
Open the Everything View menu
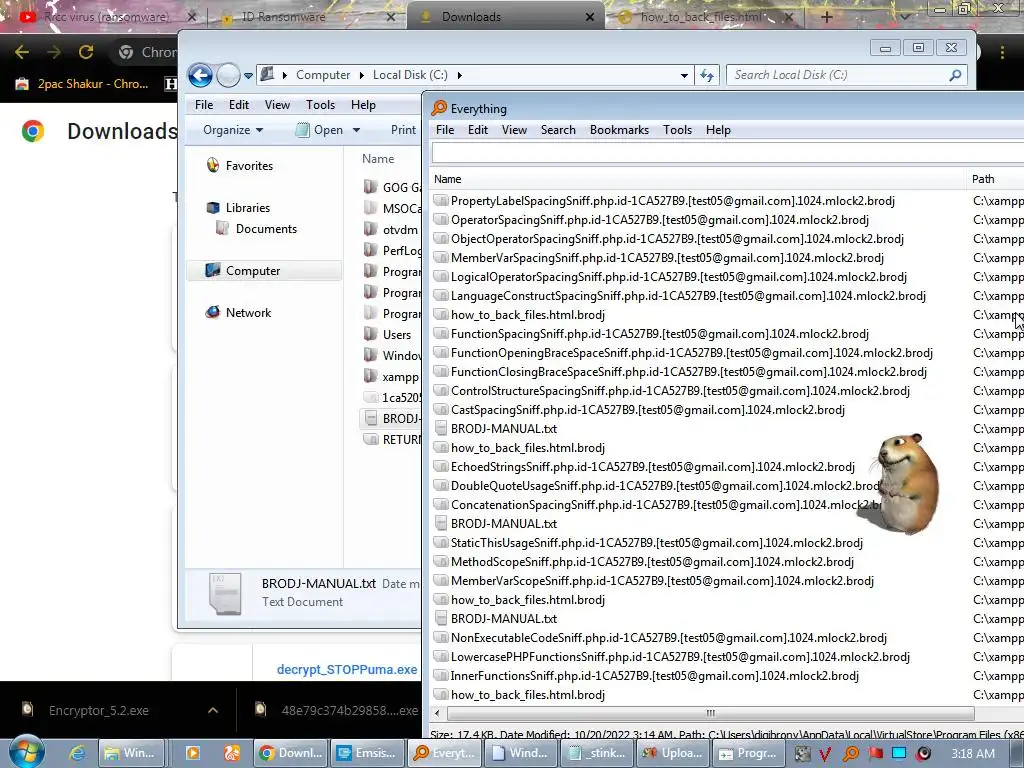pyautogui.click(x=514, y=130)
